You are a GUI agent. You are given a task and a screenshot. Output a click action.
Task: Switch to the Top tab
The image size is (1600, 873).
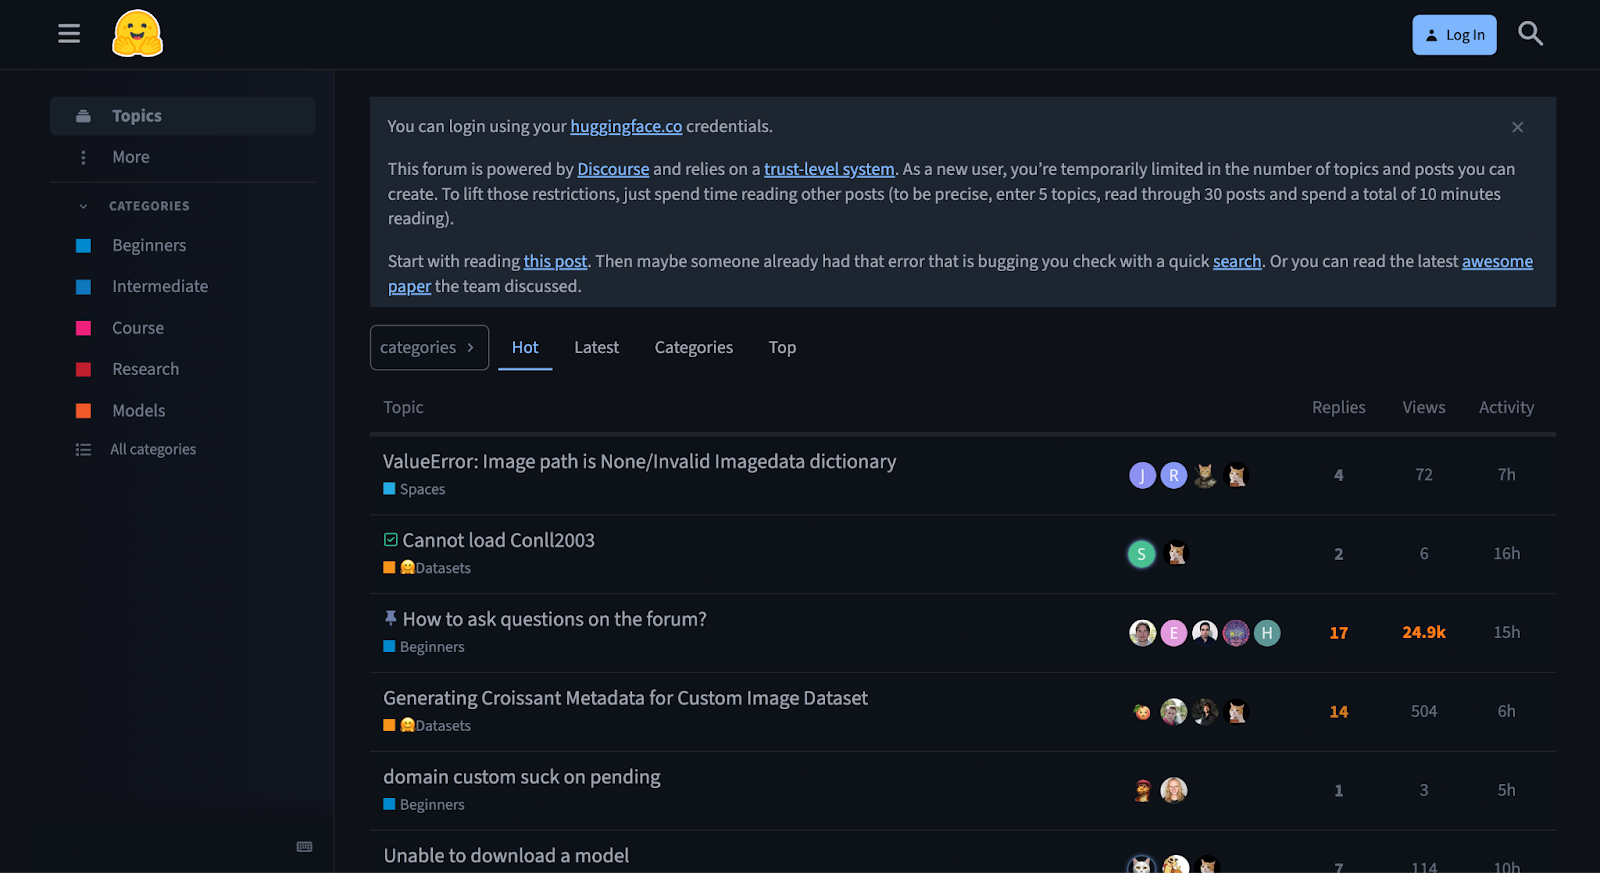(x=781, y=347)
